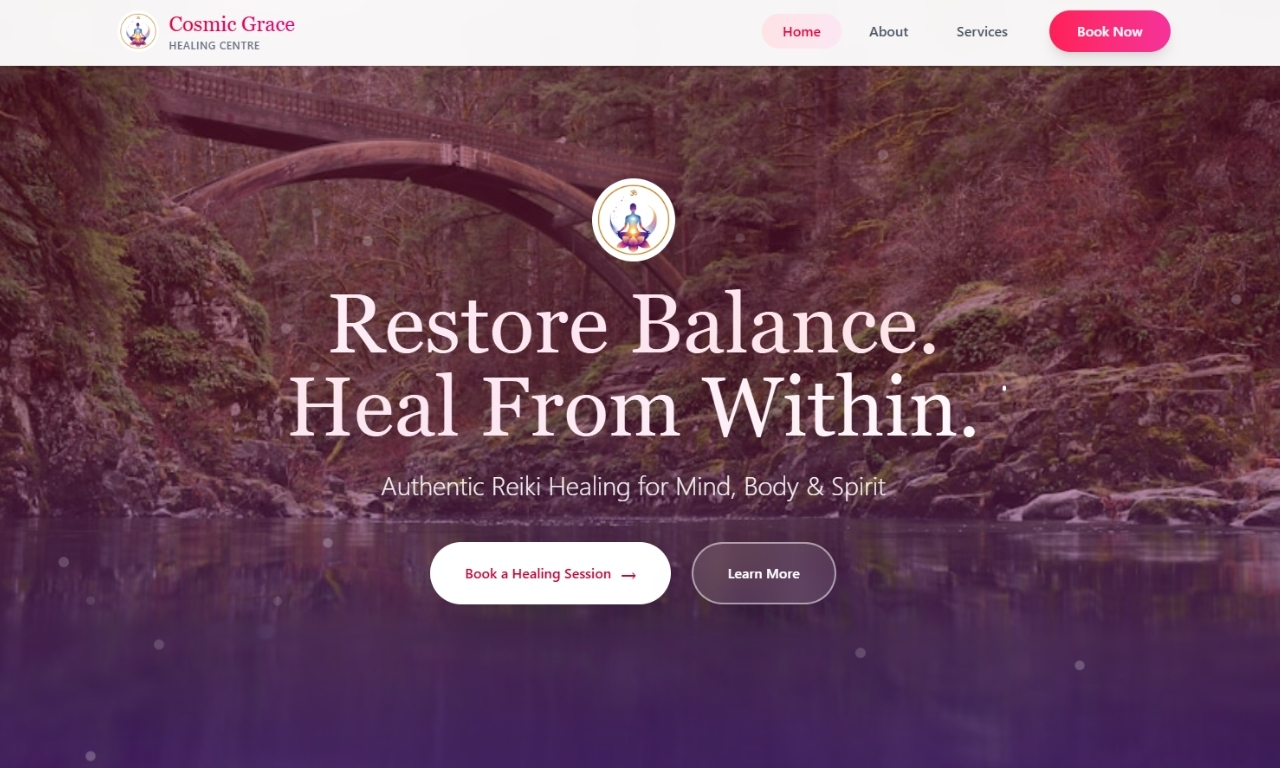Click the Book a Healing Session button label
Image resolution: width=1280 pixels, height=768 pixels.
(x=538, y=574)
